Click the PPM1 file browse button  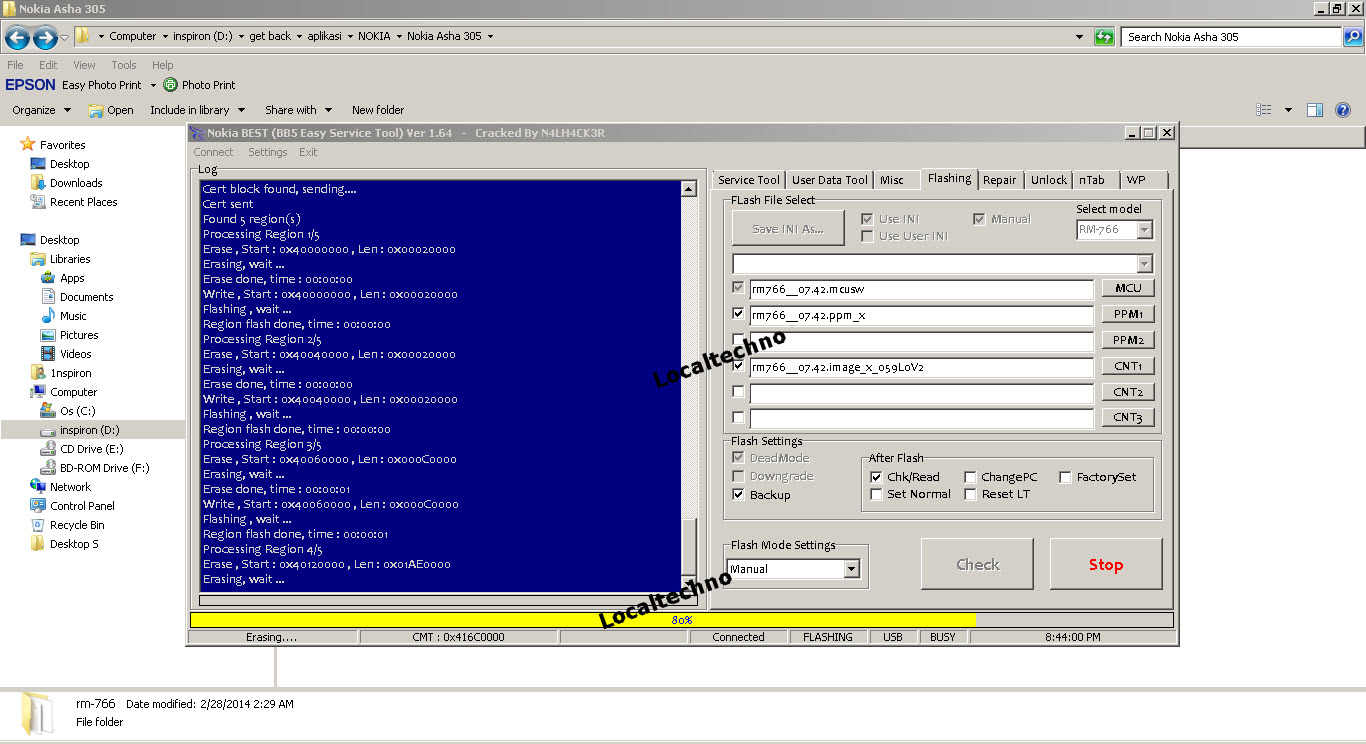pos(1128,314)
